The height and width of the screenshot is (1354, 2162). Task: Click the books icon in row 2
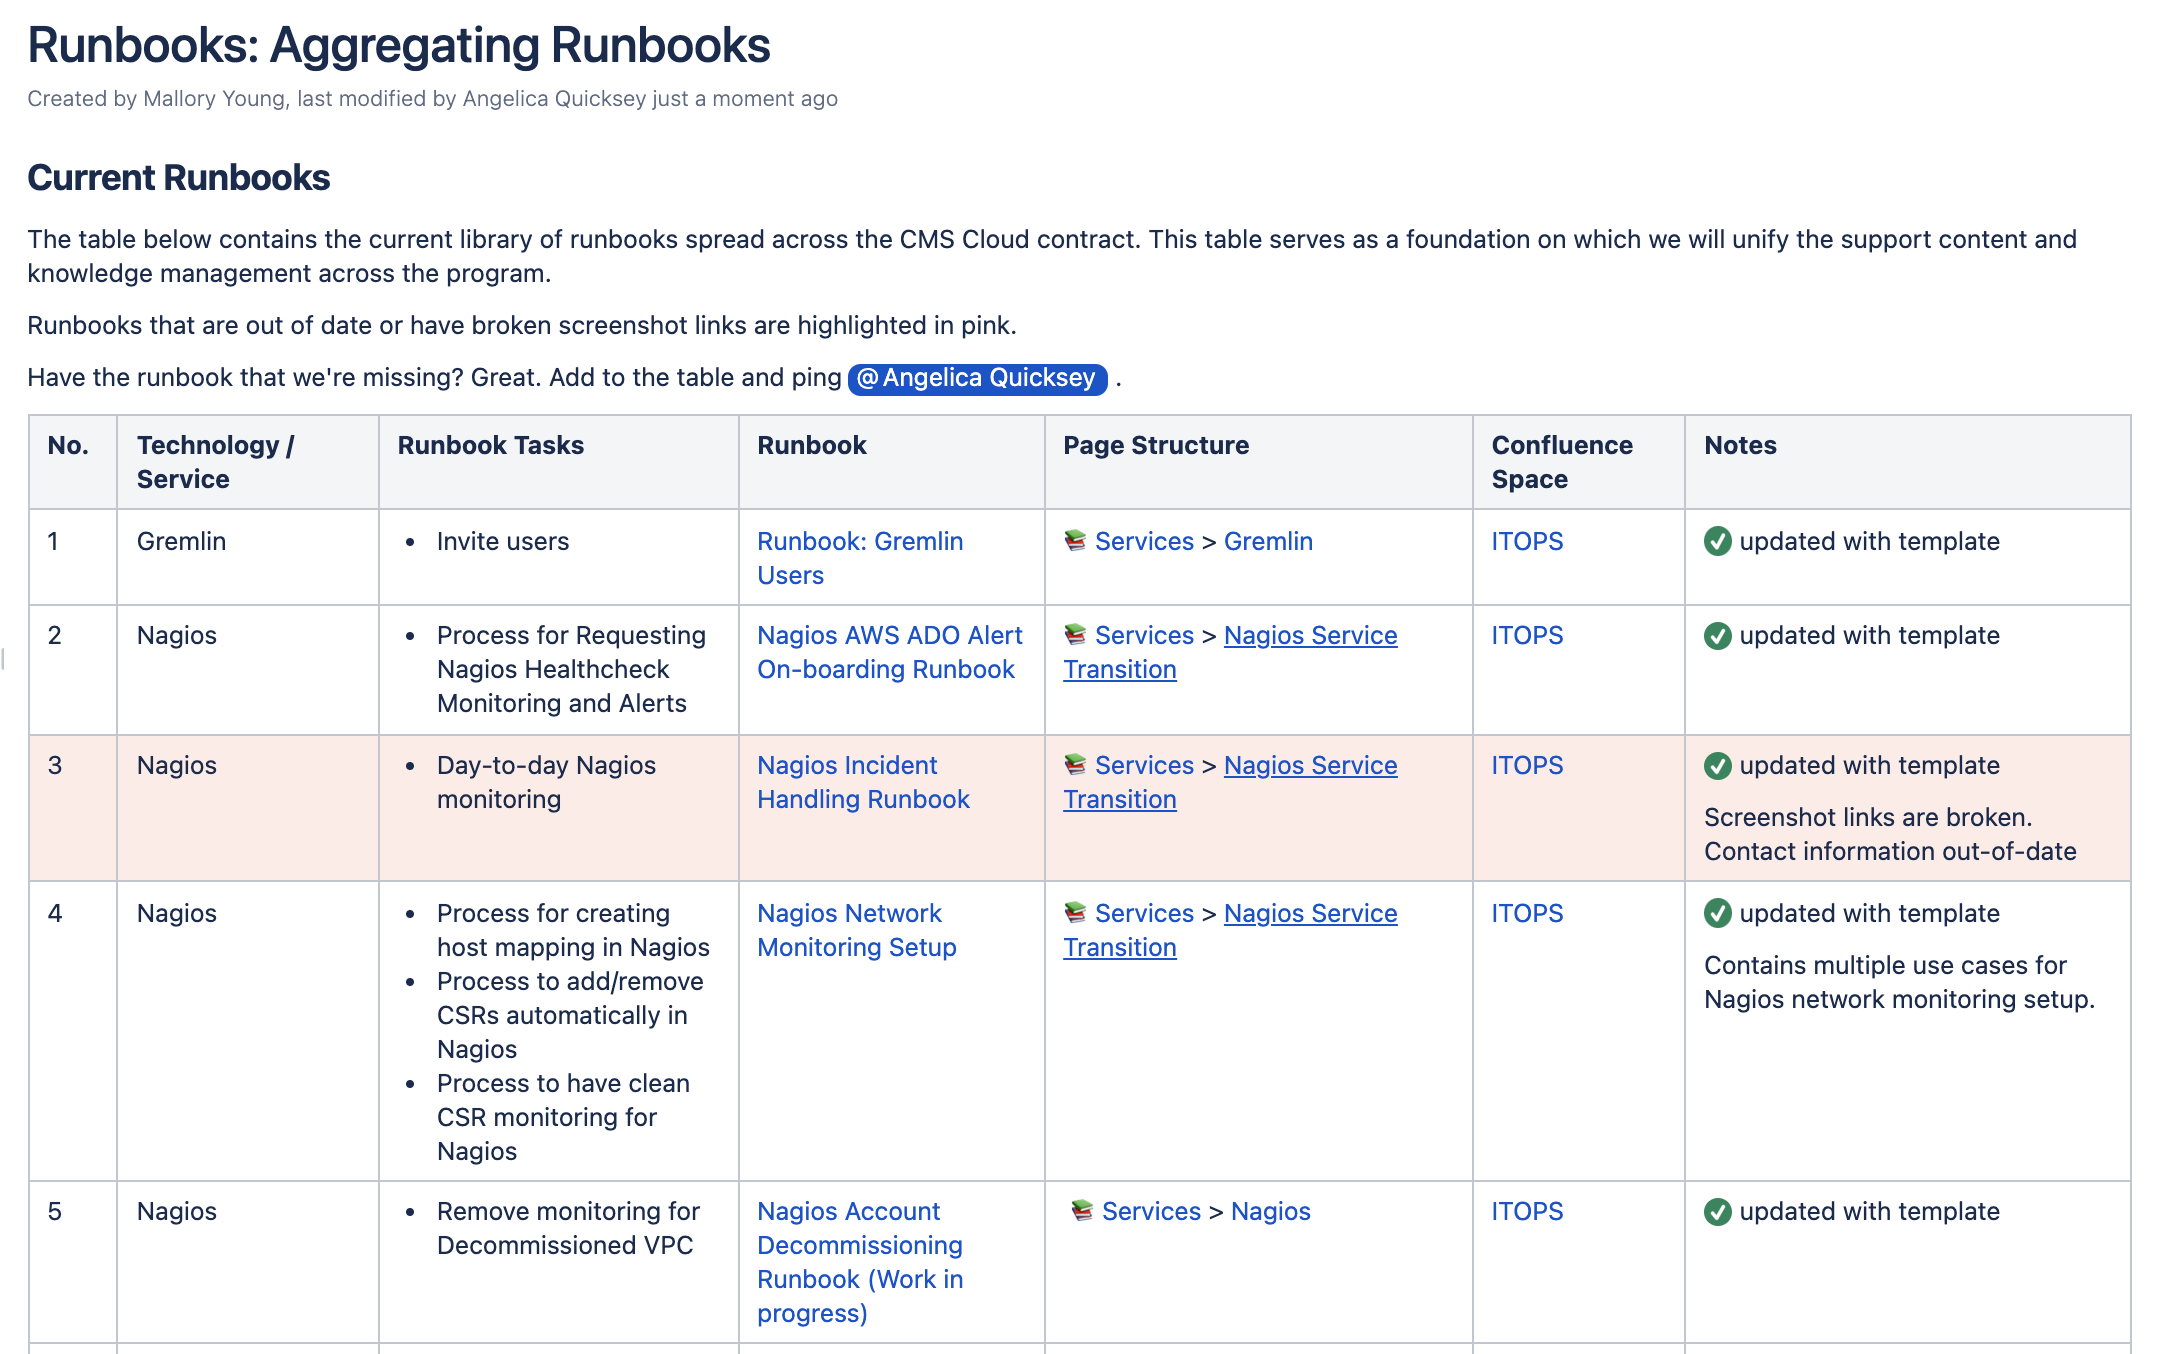[1075, 635]
